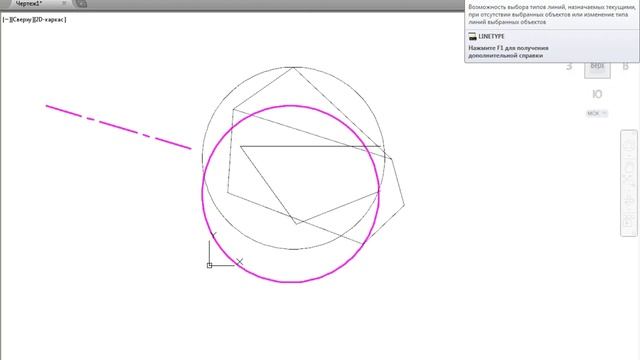Open the steering wheel in navigation bar
This screenshot has width=640, height=360.
(629, 144)
